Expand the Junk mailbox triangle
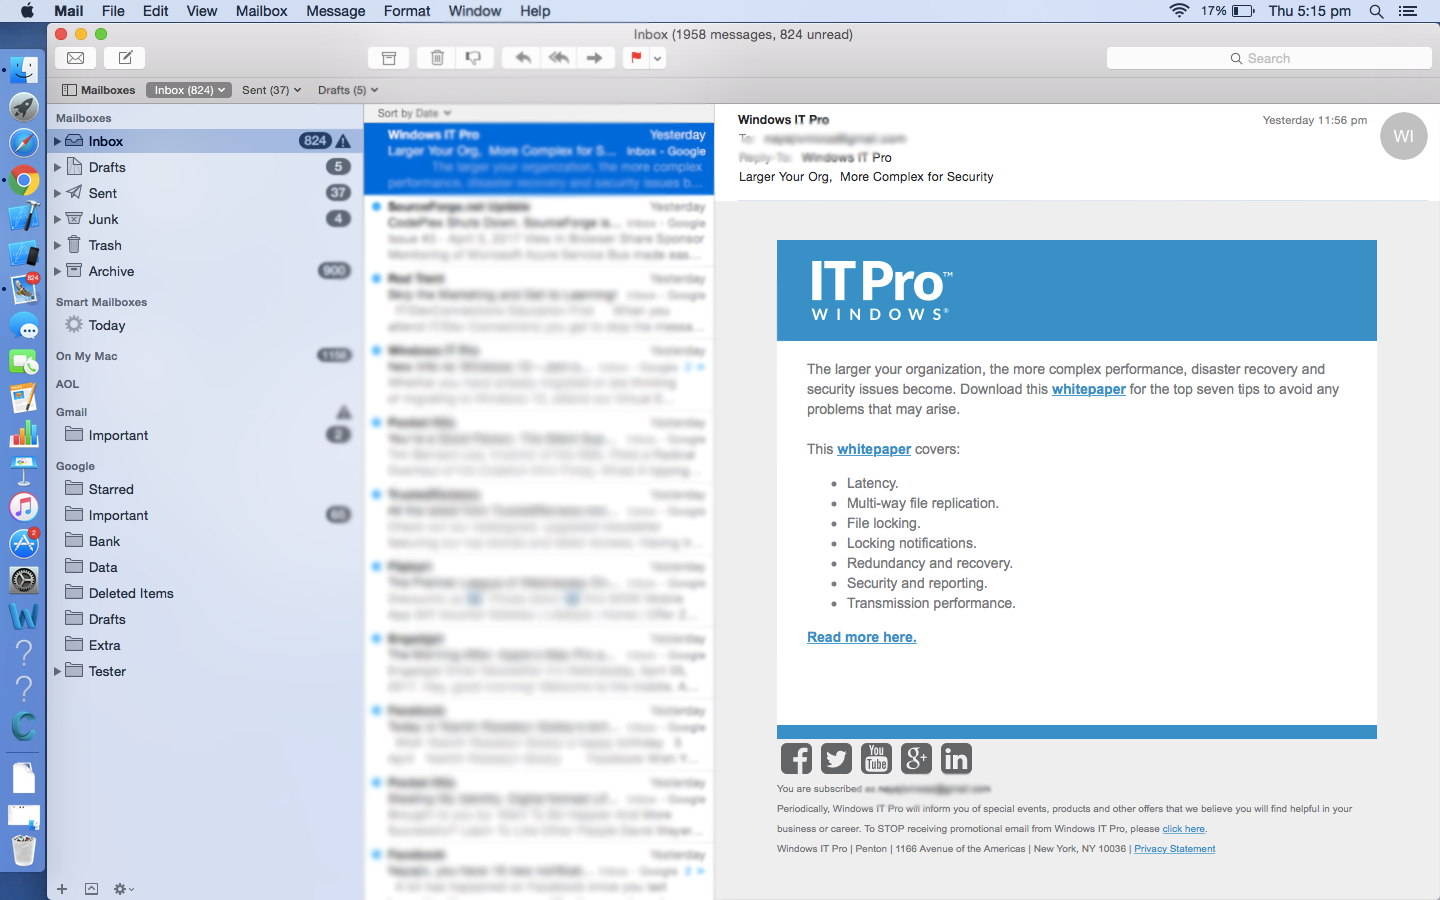This screenshot has height=900, width=1440. click(x=57, y=219)
